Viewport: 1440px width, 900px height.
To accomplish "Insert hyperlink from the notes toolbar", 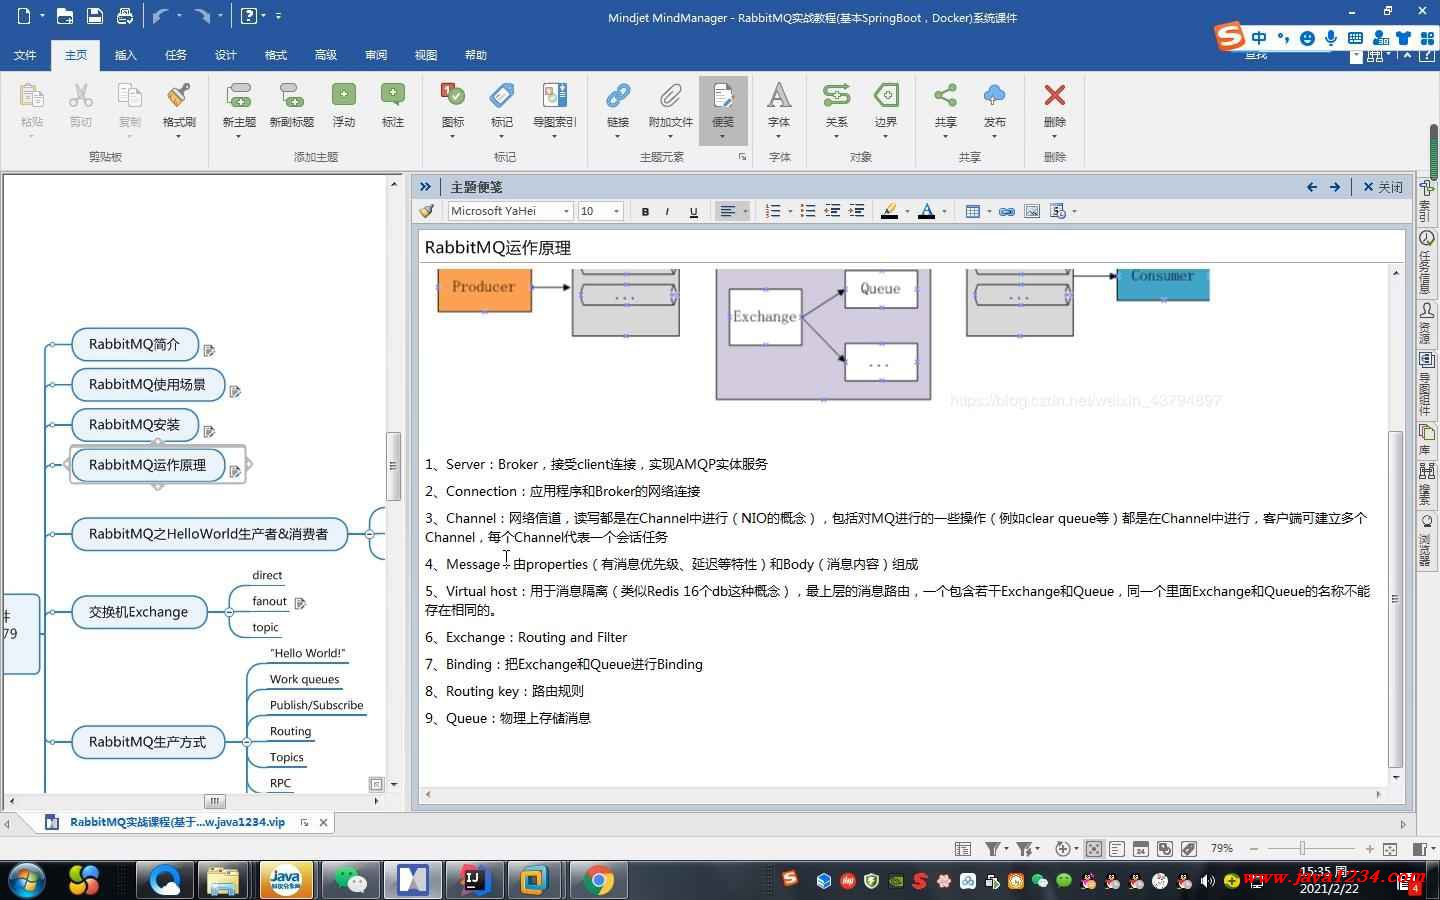I will (x=1007, y=211).
